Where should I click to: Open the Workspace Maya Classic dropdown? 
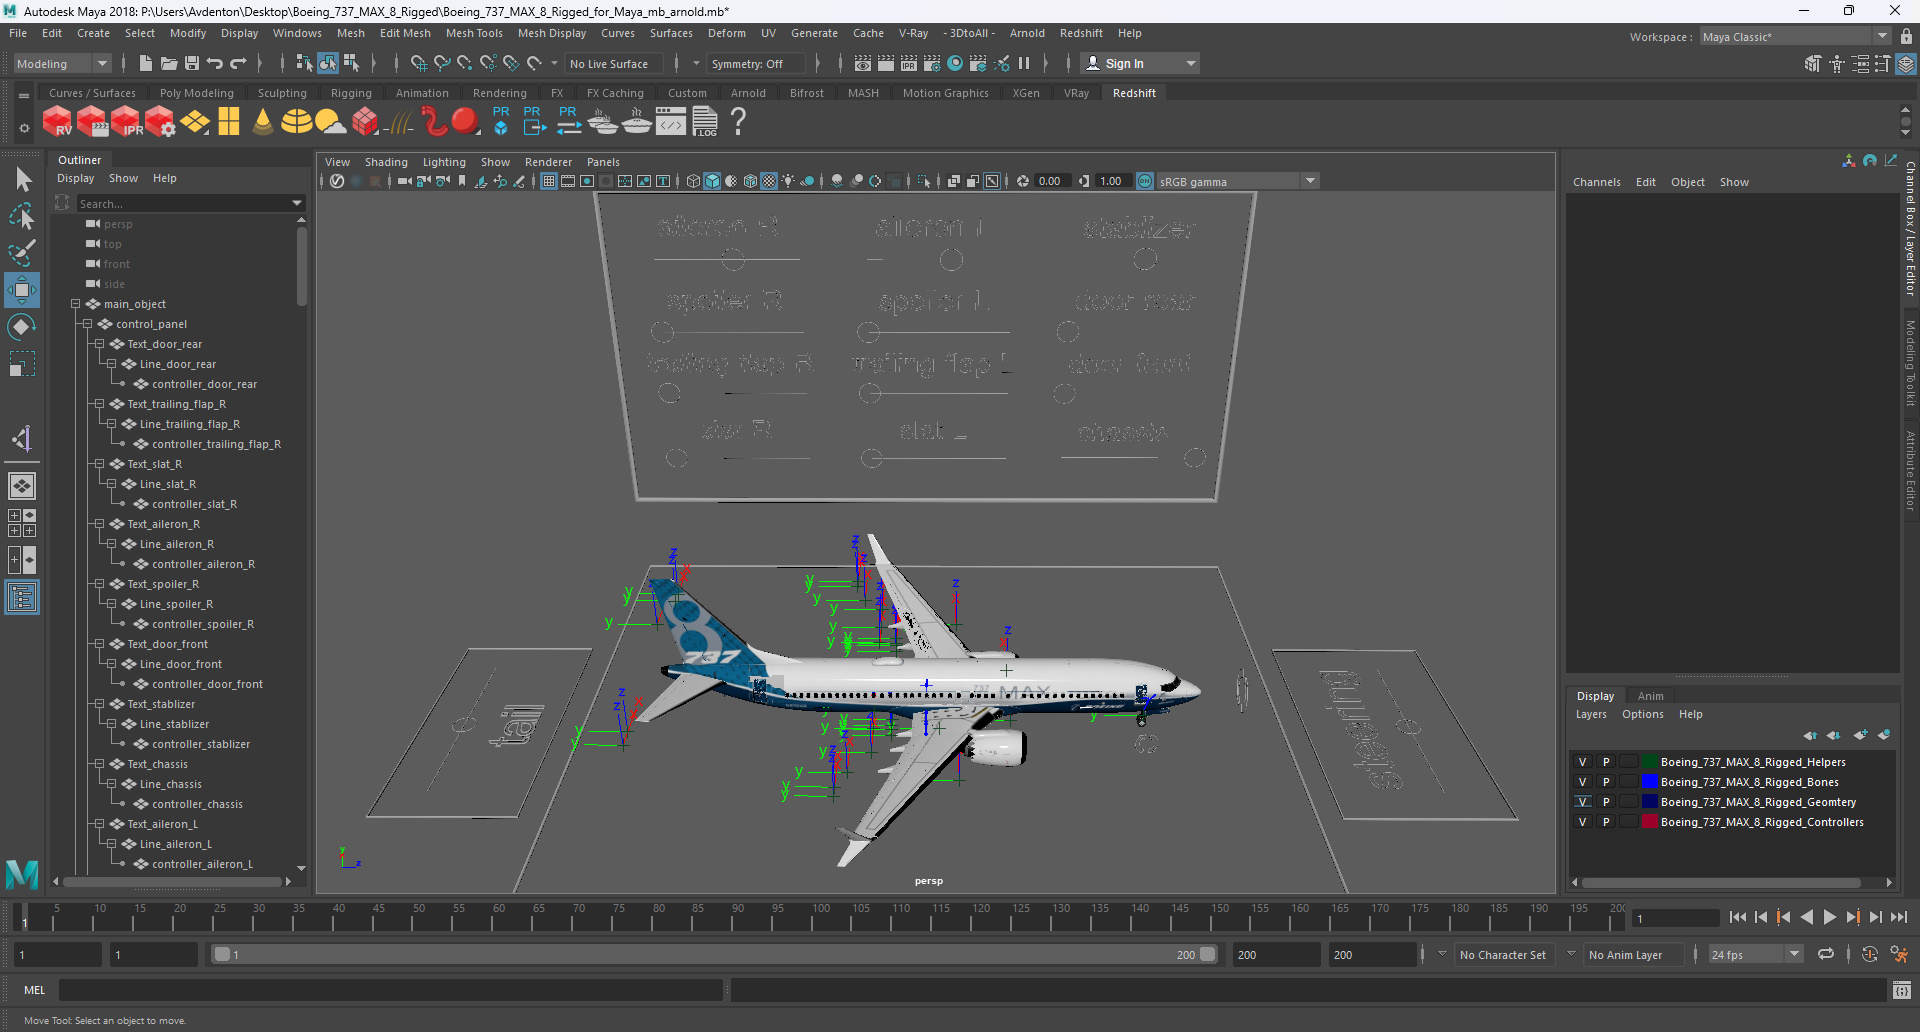click(x=1795, y=37)
